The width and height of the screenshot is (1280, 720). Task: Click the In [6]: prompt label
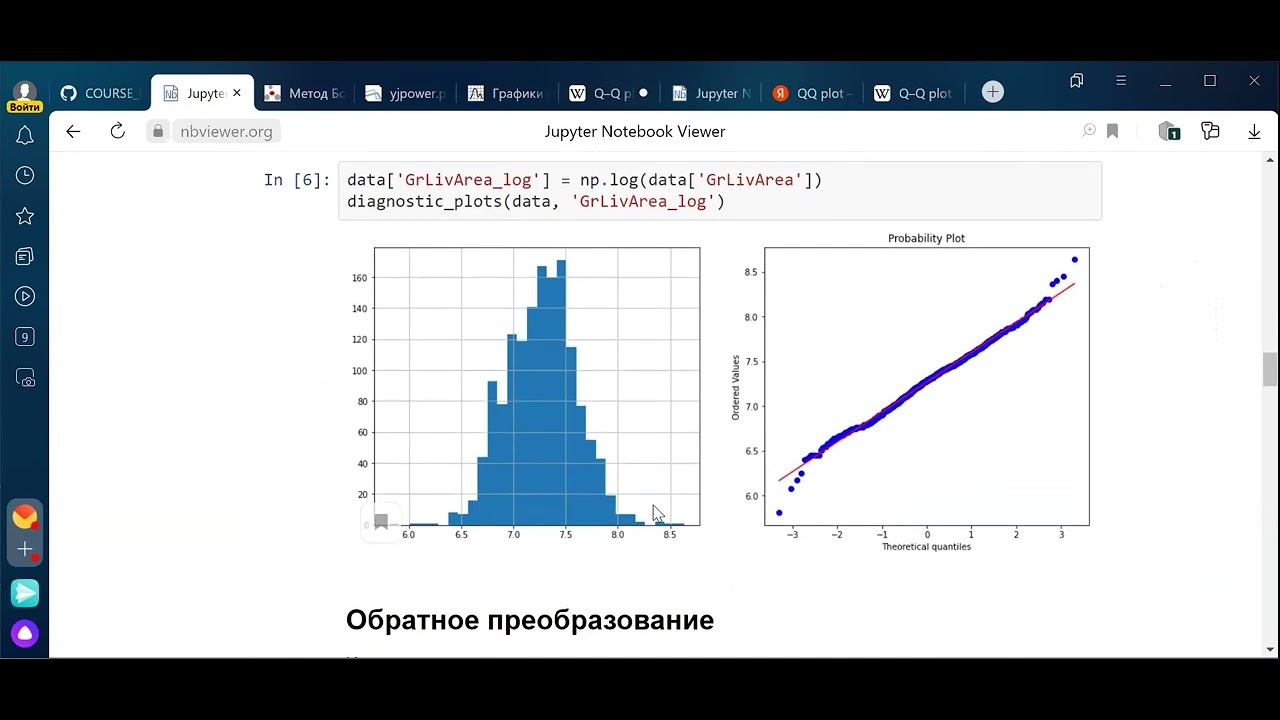pos(296,180)
